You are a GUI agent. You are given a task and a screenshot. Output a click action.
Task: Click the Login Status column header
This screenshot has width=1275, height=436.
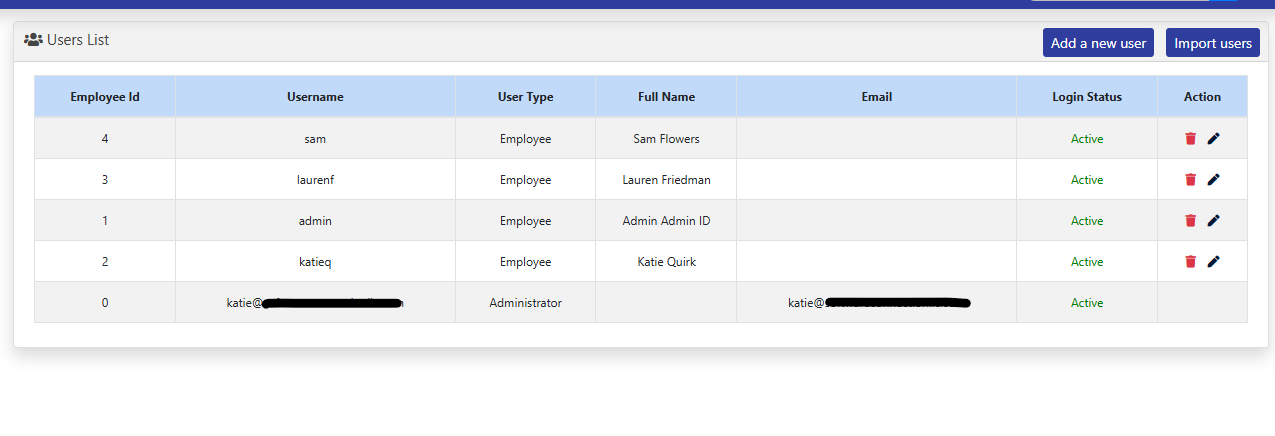click(1087, 97)
